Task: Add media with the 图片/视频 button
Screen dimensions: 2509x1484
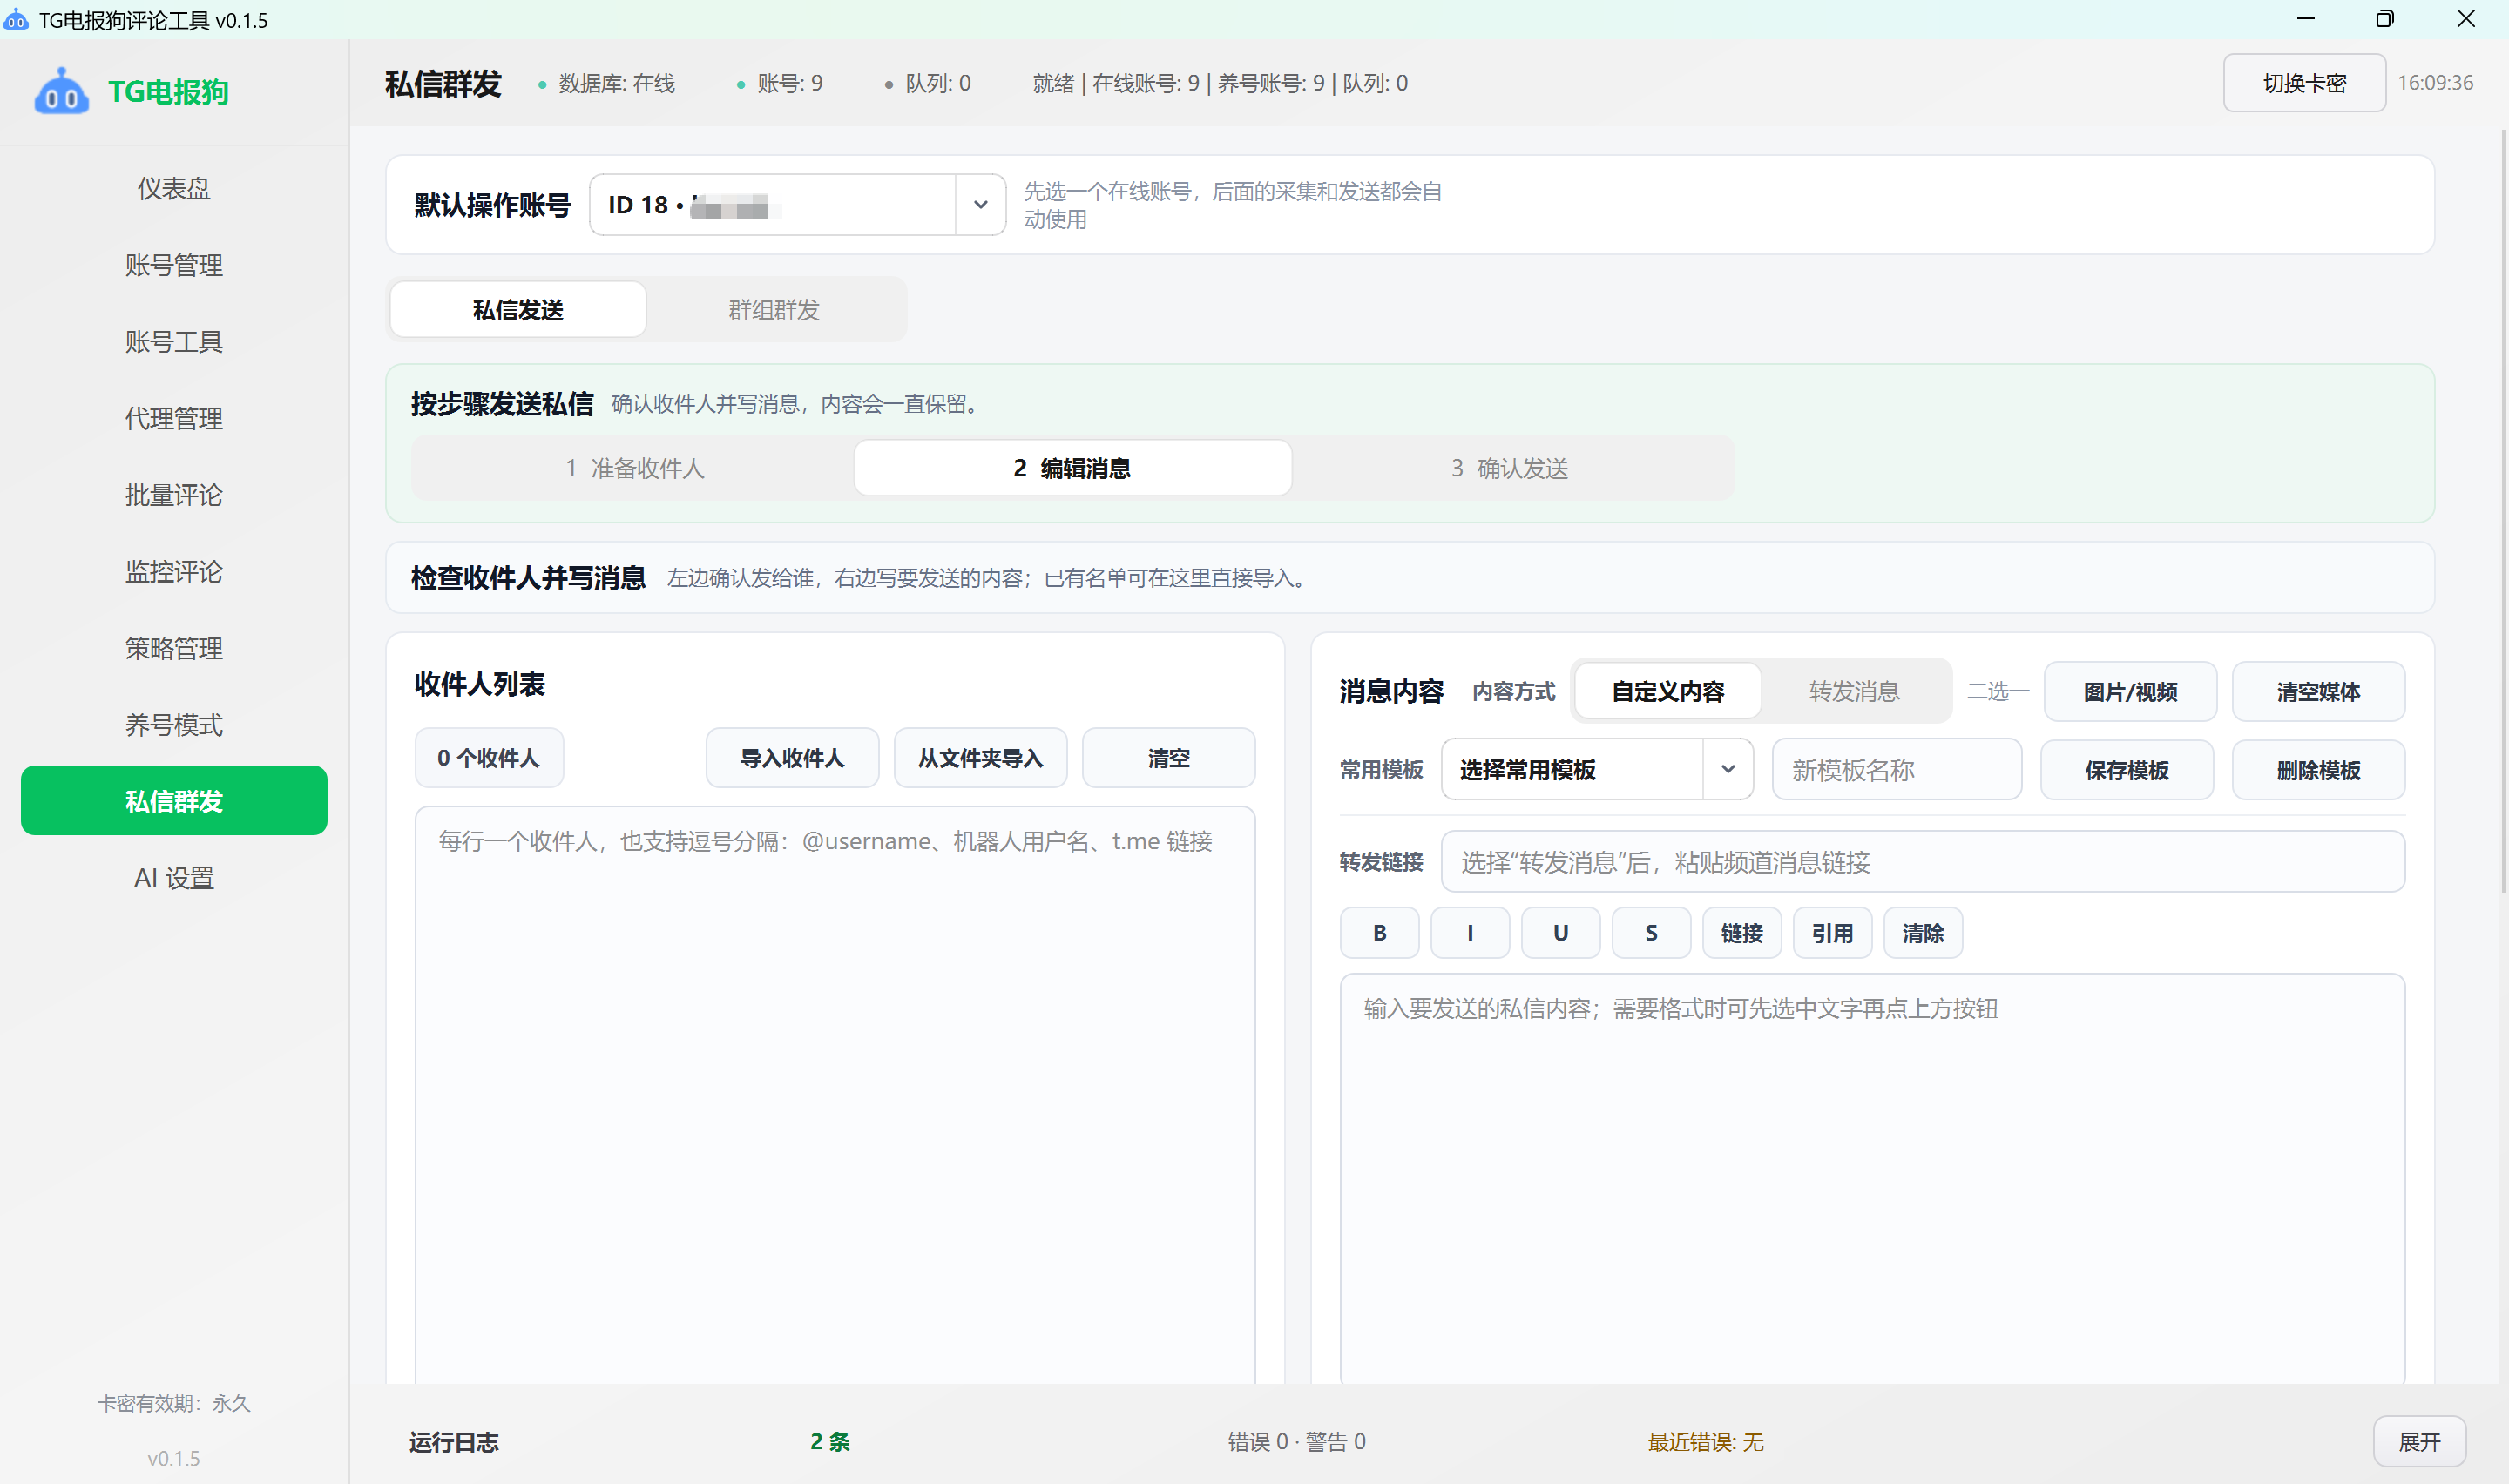Action: [x=2130, y=692]
